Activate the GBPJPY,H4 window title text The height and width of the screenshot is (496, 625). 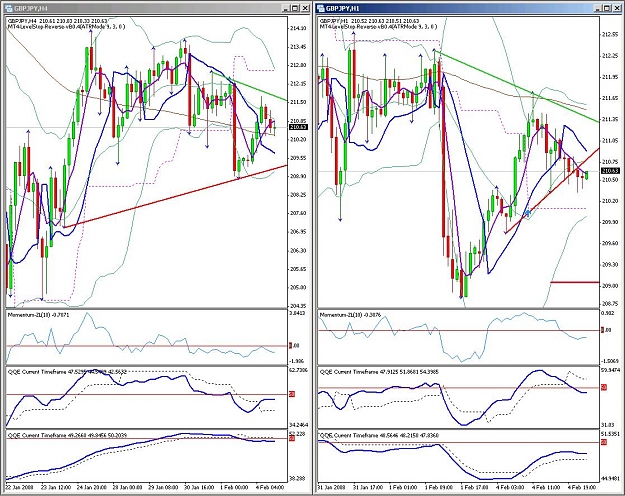[x=30, y=8]
